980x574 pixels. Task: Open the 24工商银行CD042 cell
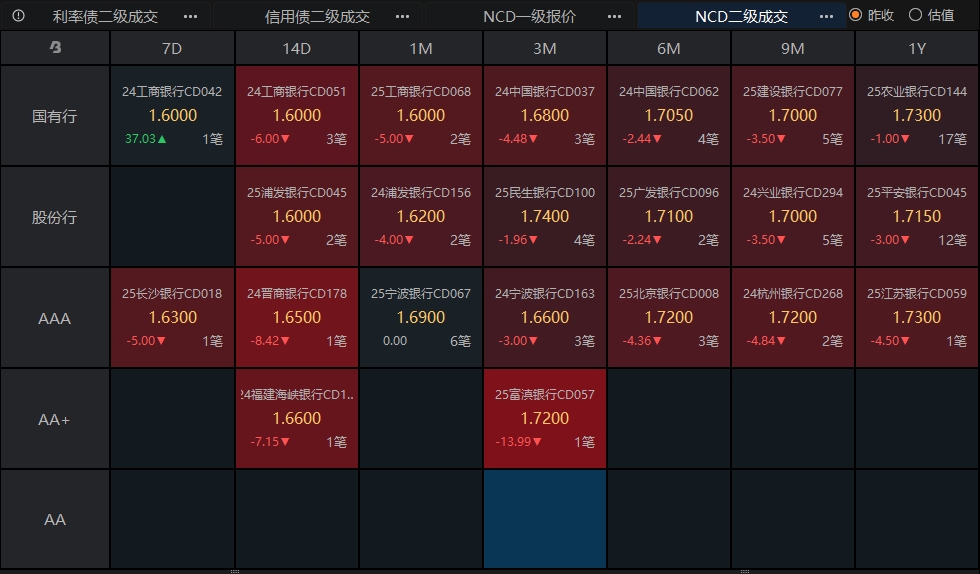coord(172,116)
